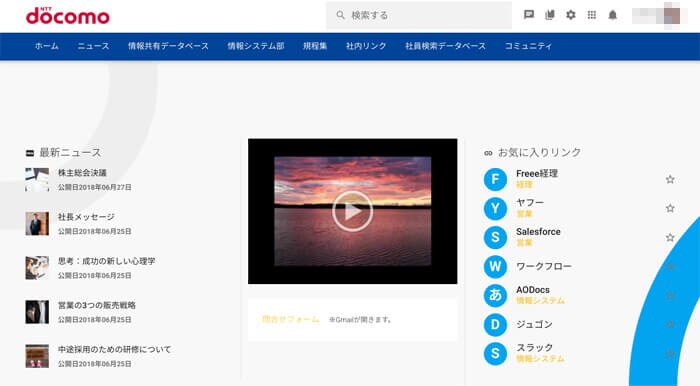The height and width of the screenshot is (386, 700).
Task: Open news article 社長メッセージ
Action: 87,217
